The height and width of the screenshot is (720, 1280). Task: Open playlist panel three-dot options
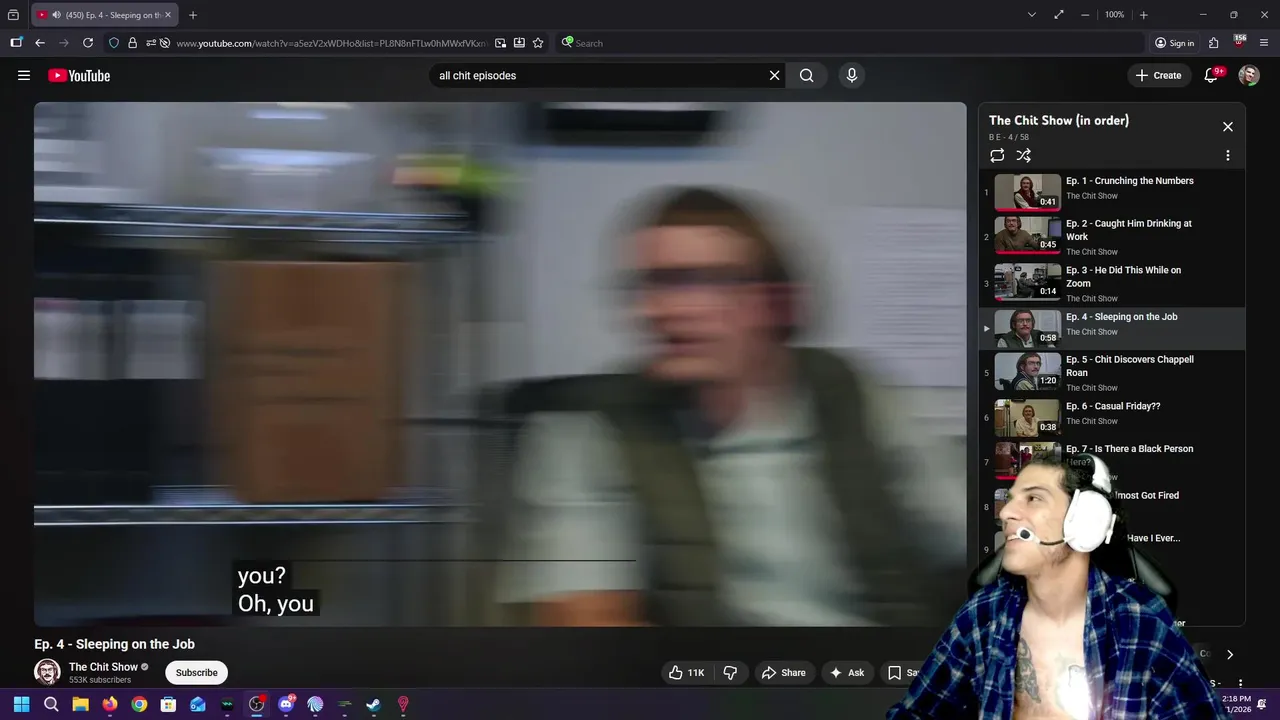(1228, 155)
